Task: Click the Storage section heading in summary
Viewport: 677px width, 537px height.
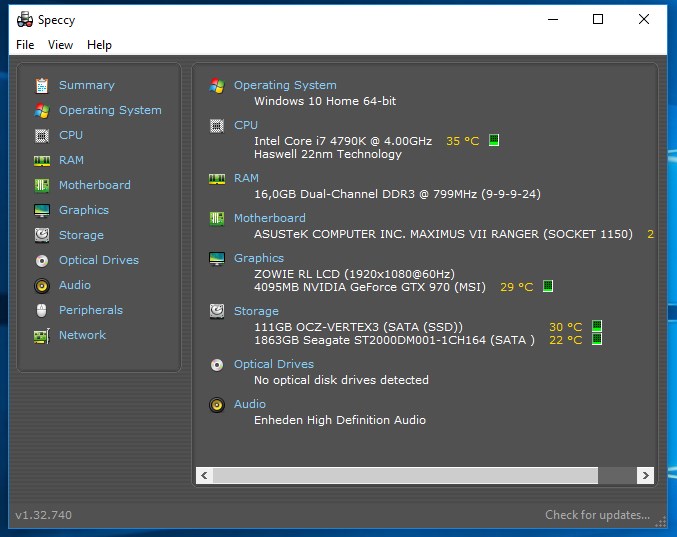Action: point(256,311)
